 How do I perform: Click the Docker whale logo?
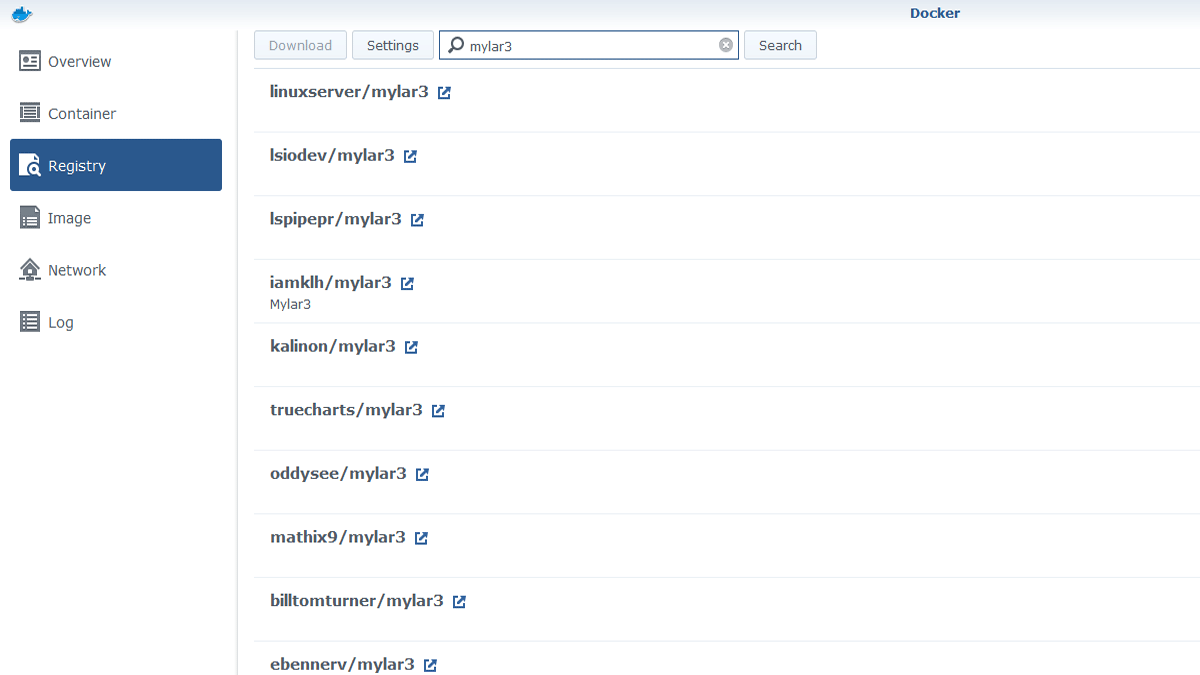pos(22,14)
